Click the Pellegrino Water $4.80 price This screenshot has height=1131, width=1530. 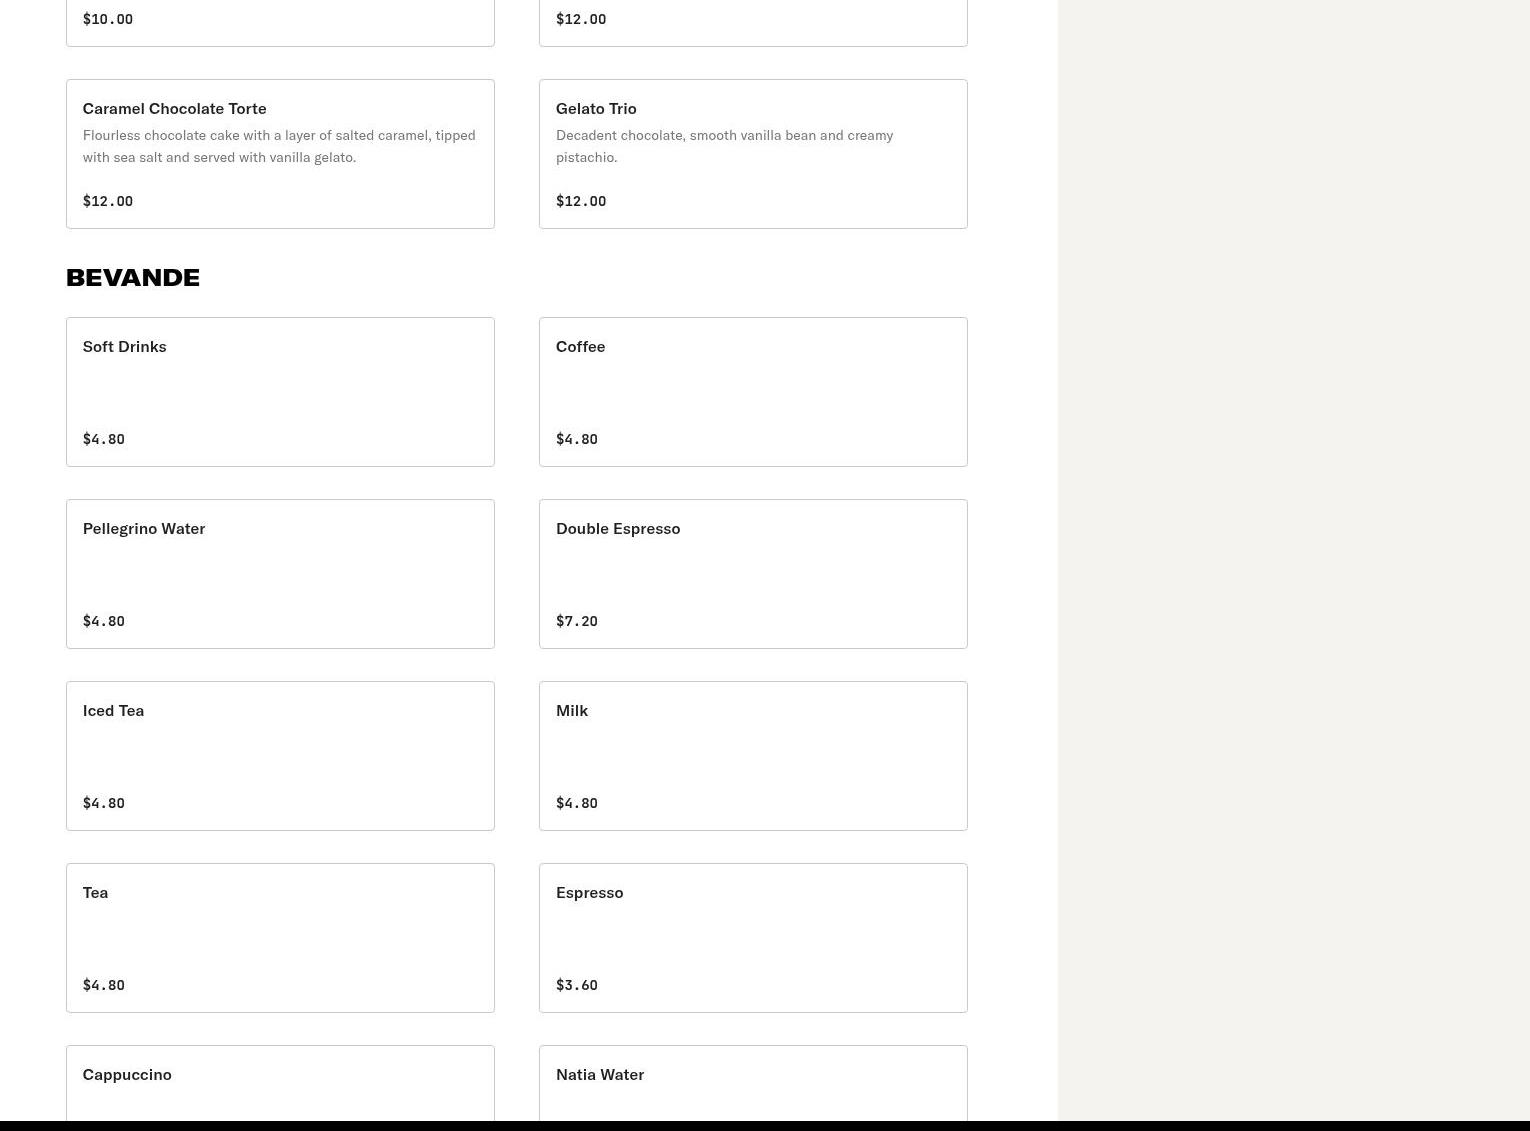coord(104,621)
